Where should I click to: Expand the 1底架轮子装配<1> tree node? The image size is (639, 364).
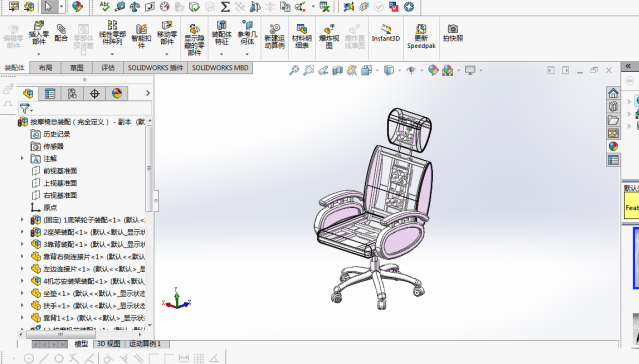click(x=22, y=220)
